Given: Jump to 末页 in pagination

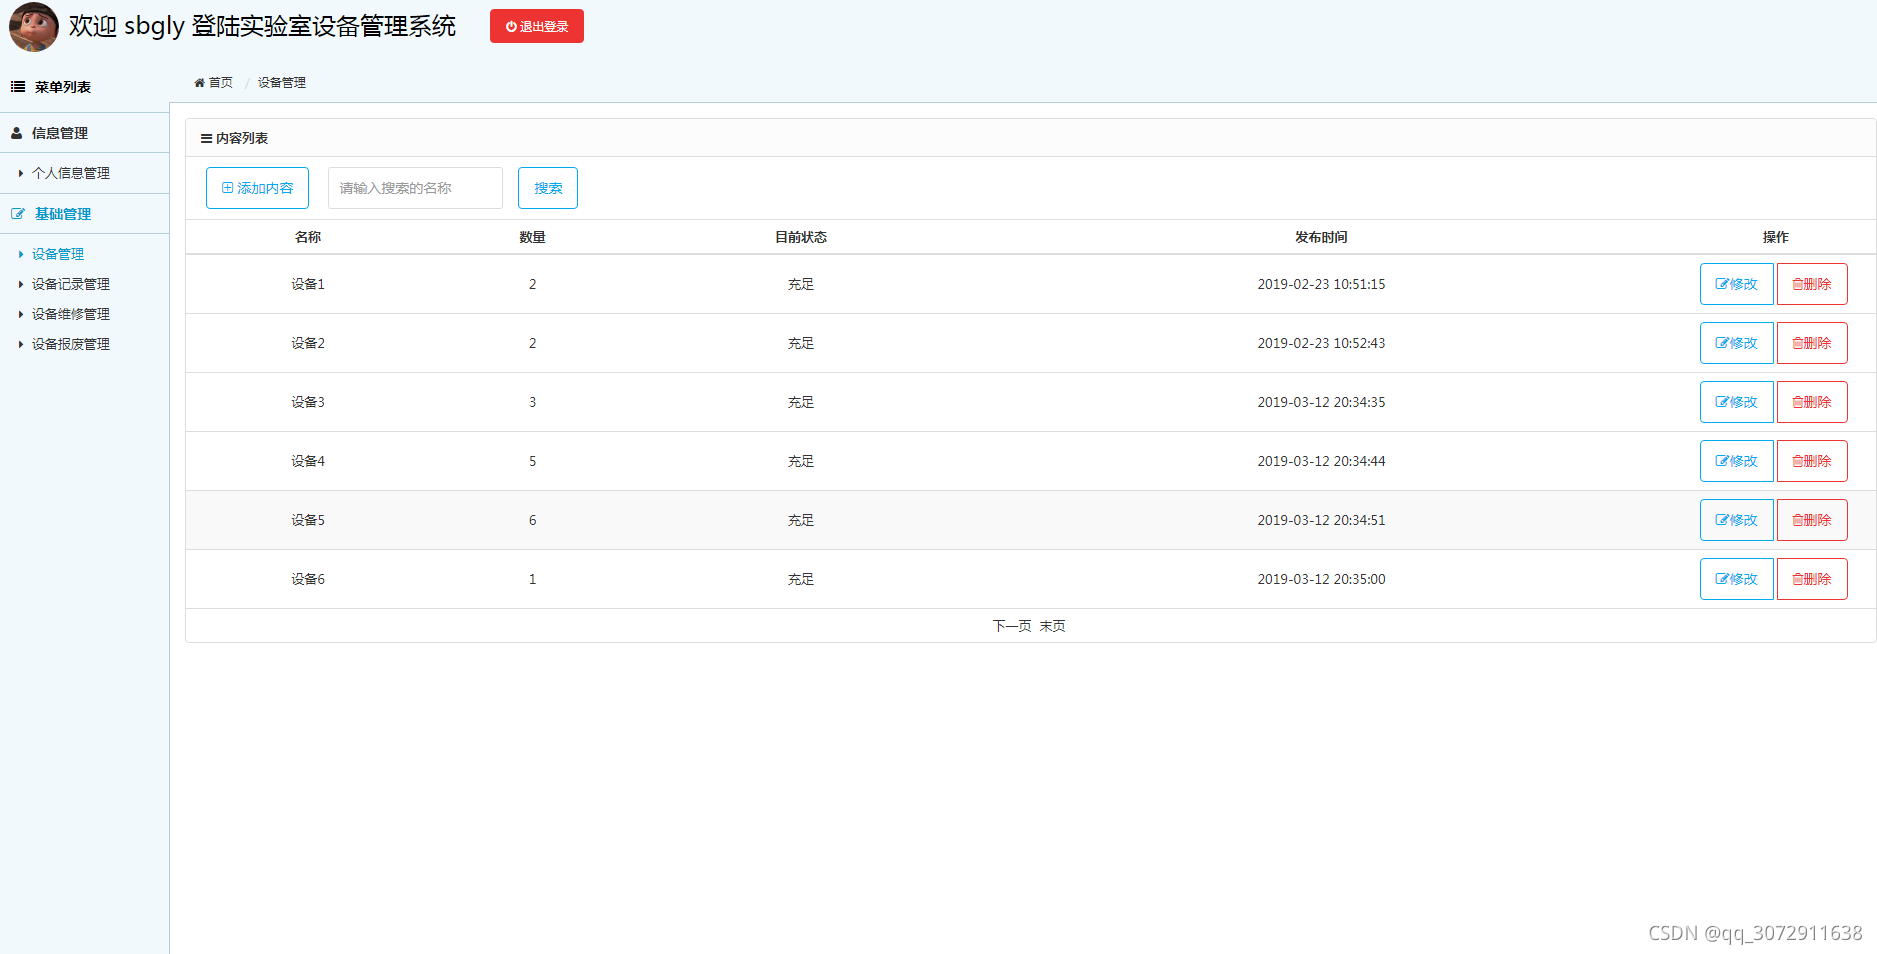Looking at the screenshot, I should (1052, 626).
